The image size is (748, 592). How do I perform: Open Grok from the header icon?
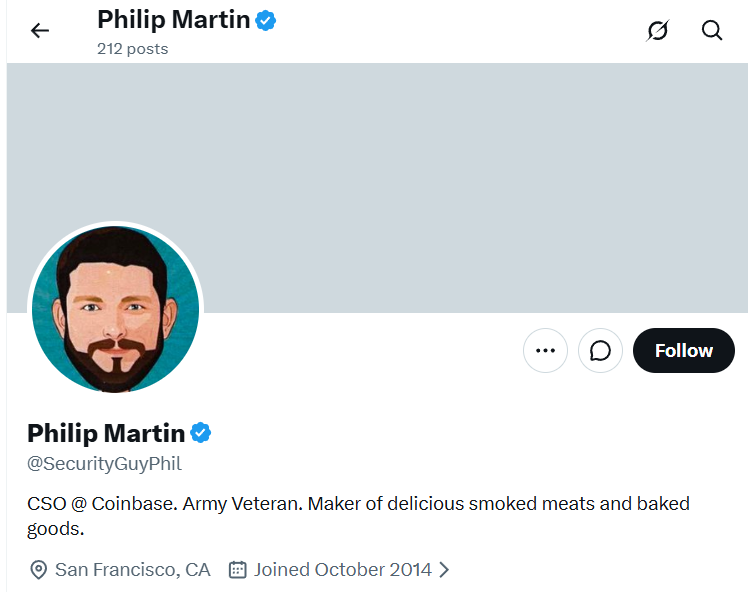(x=657, y=31)
